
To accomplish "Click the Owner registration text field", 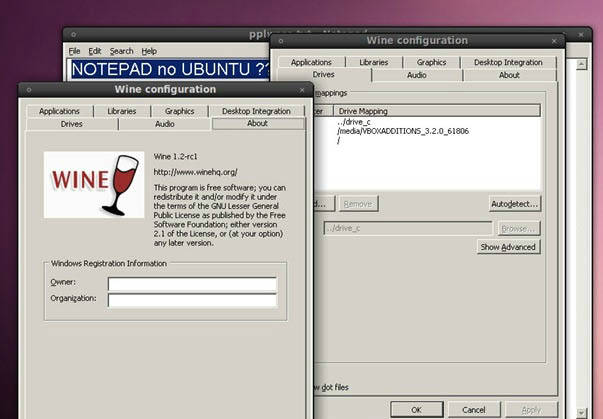I will click(192, 283).
